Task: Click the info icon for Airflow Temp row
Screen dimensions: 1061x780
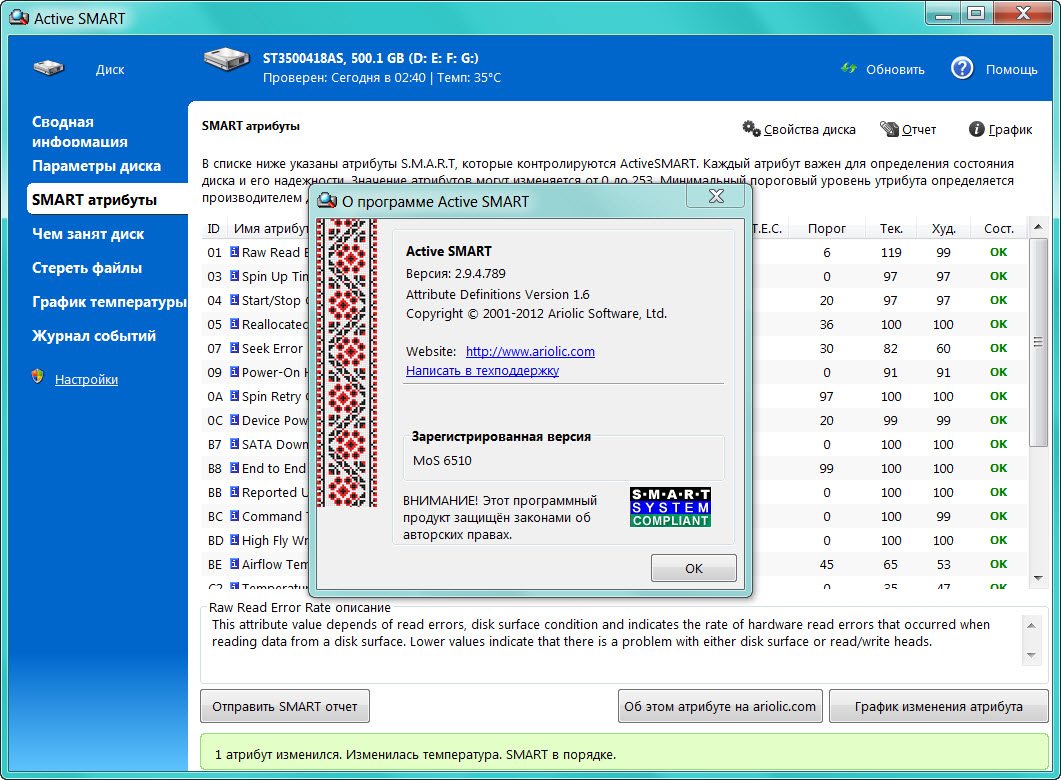Action: click(234, 564)
